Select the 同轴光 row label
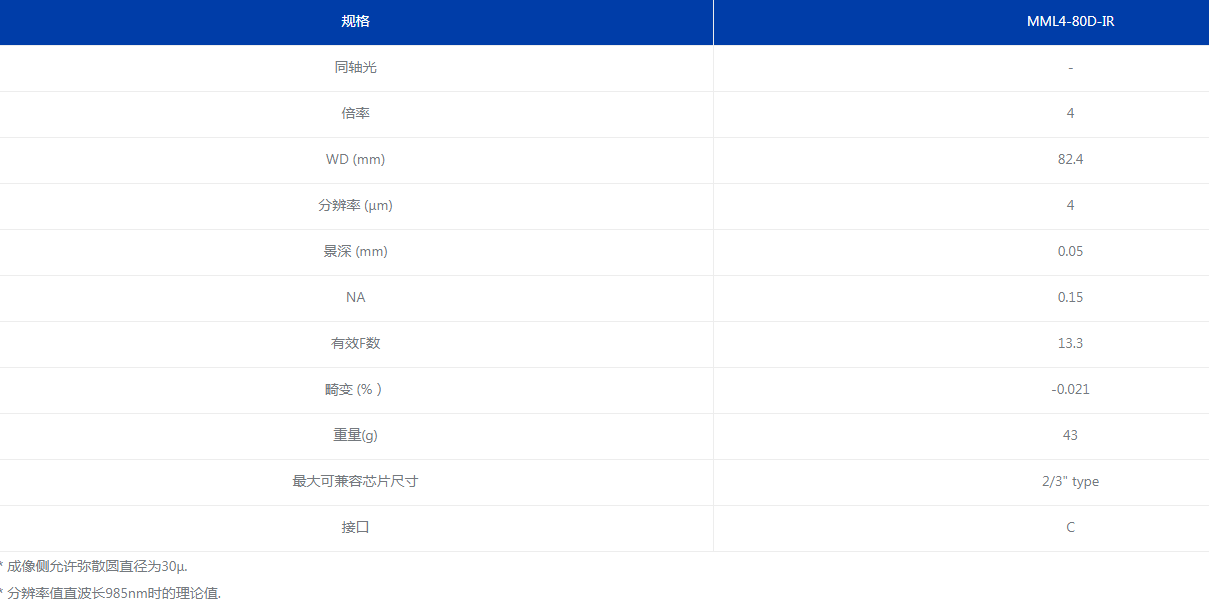The image size is (1209, 615). (x=355, y=67)
